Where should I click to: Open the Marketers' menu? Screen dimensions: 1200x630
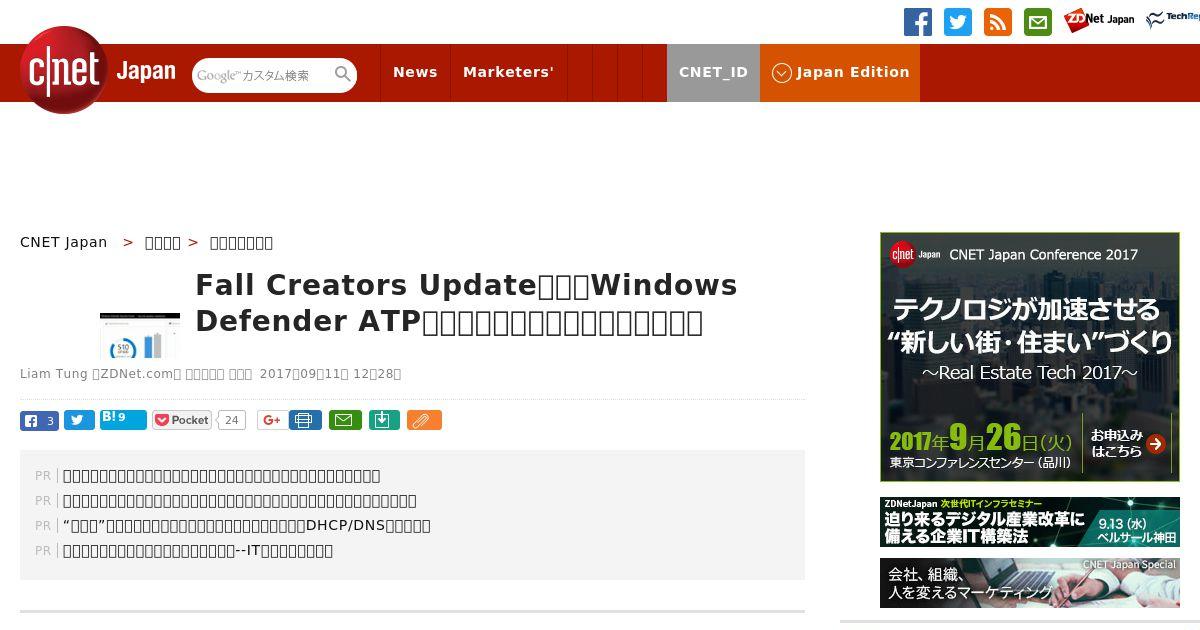(508, 72)
